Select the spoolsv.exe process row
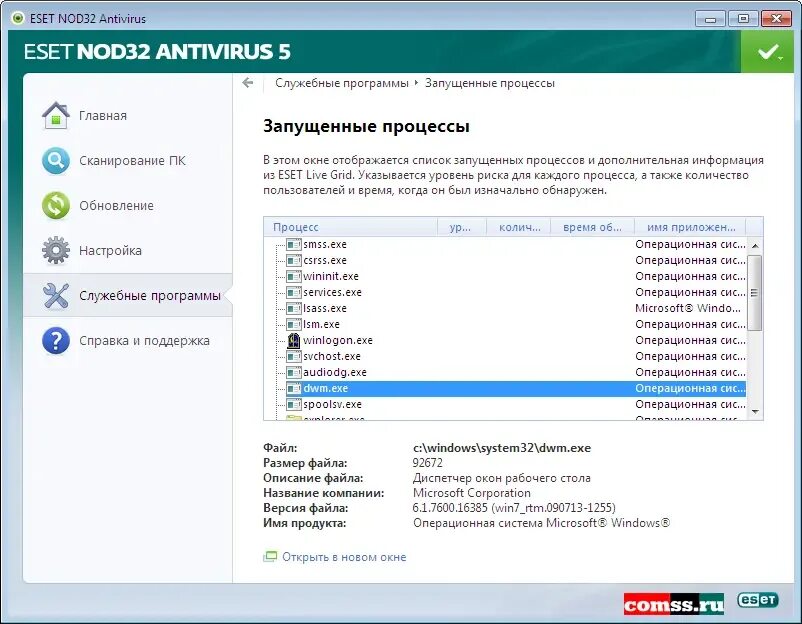Viewport: 802px width, 624px height. [505, 404]
